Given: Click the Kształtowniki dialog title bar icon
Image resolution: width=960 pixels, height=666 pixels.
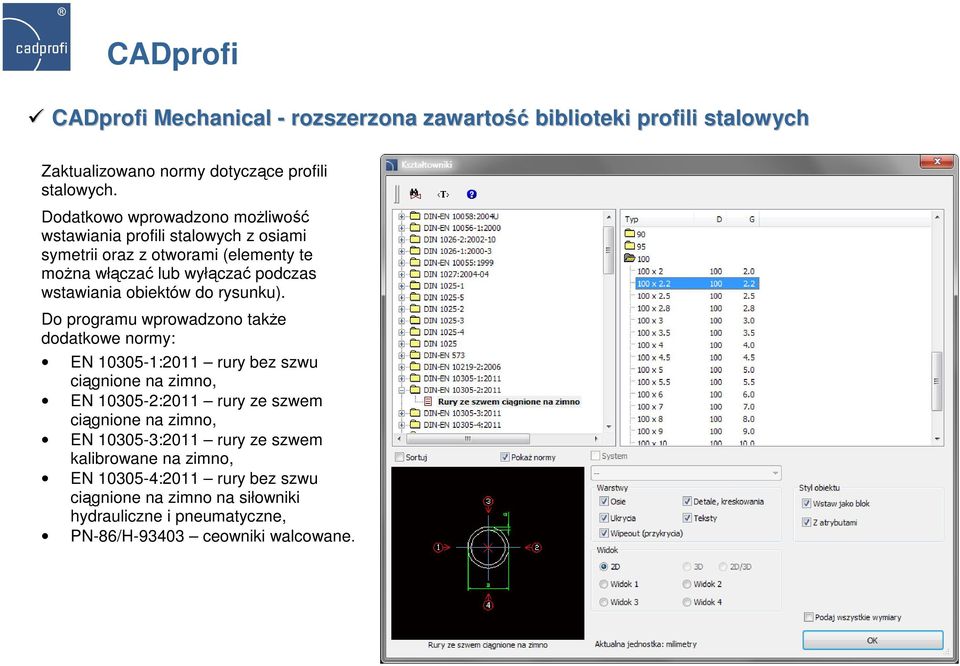Looking at the screenshot, I should (x=392, y=165).
